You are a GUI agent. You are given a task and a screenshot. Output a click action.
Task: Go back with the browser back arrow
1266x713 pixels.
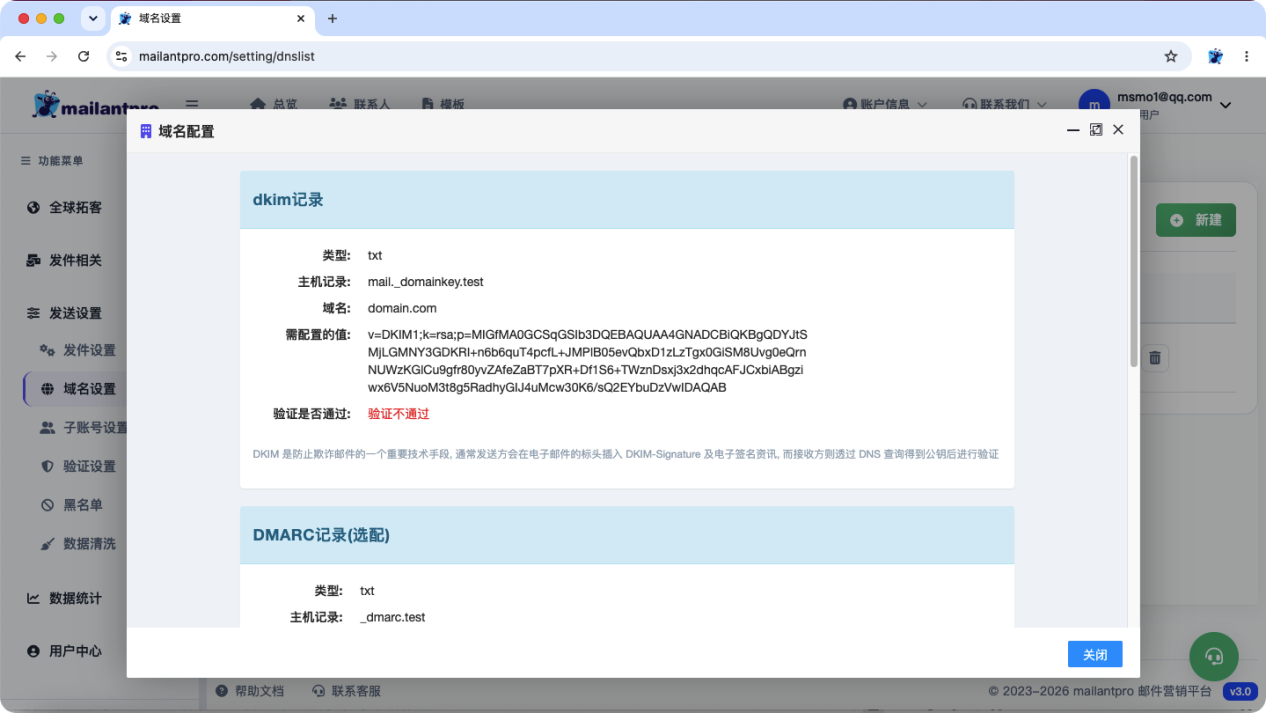(20, 56)
